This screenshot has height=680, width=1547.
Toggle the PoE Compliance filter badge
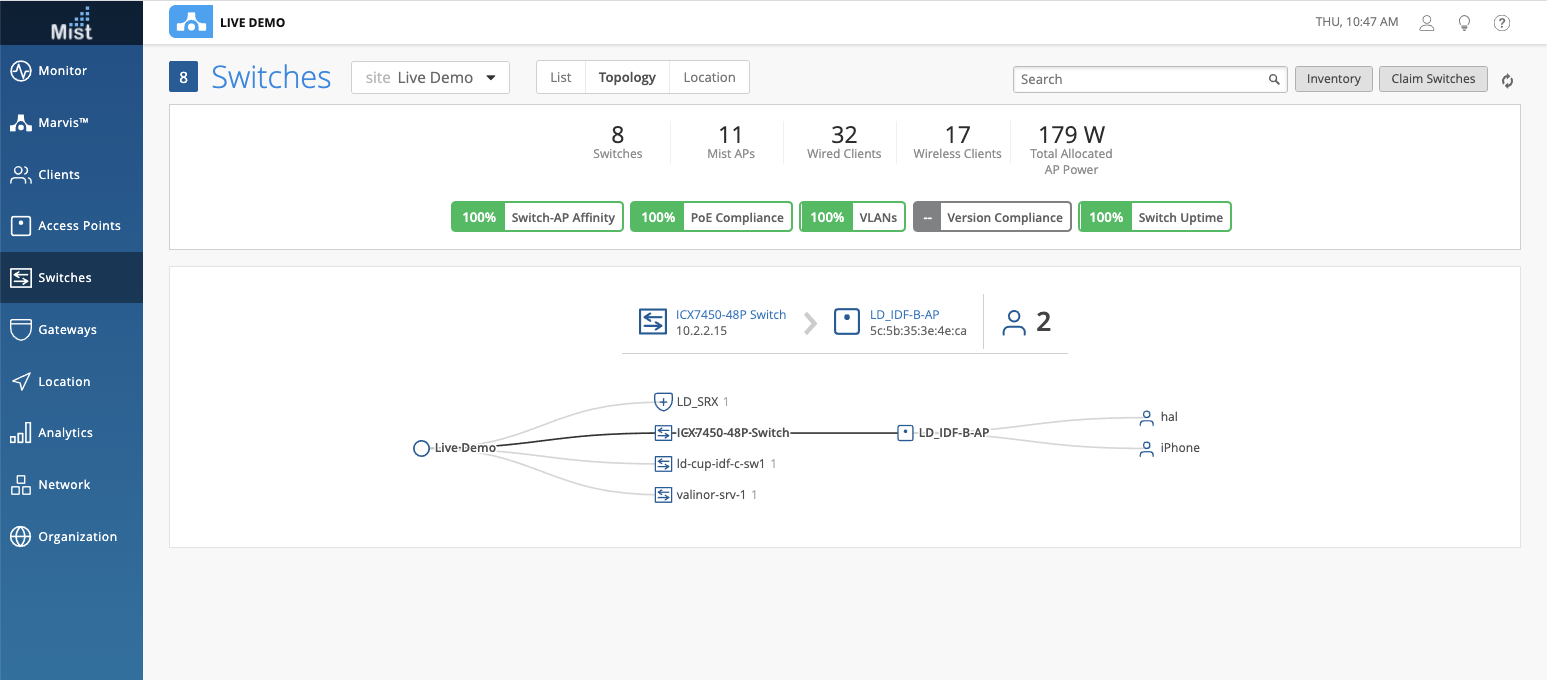(x=711, y=217)
